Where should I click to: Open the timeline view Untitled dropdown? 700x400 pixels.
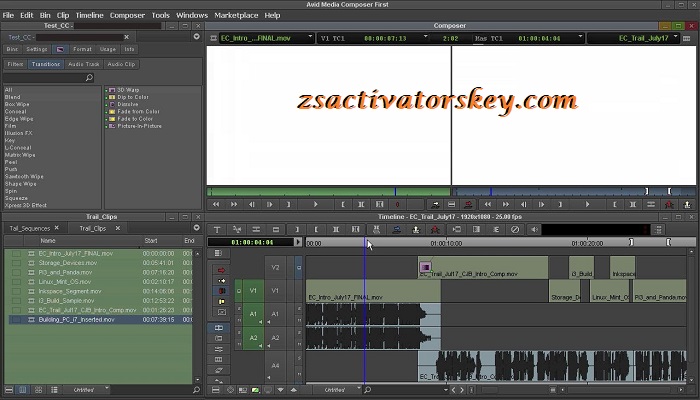pos(337,390)
